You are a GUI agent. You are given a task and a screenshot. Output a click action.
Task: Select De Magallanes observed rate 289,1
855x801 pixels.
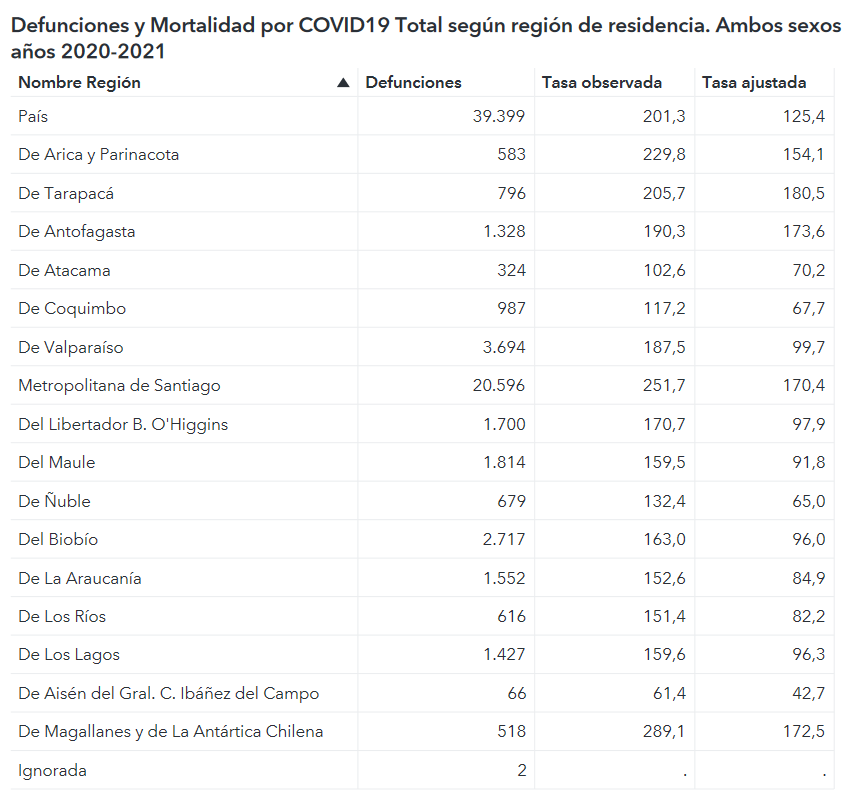coord(664,732)
